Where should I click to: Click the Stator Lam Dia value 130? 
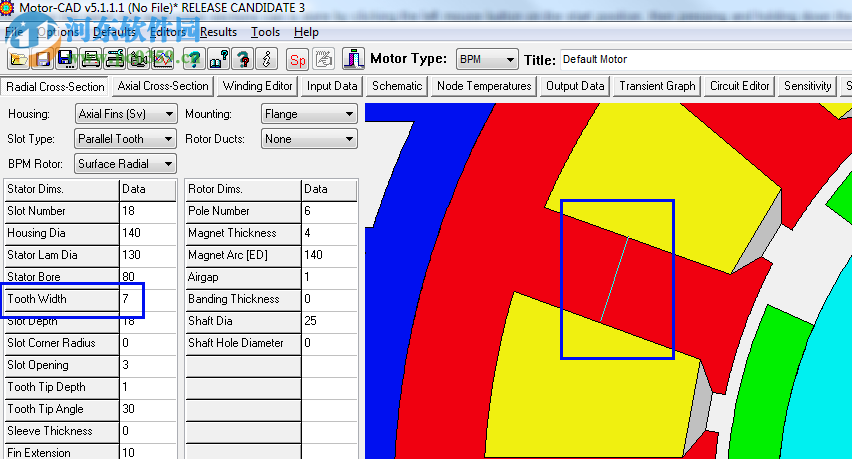click(147, 255)
